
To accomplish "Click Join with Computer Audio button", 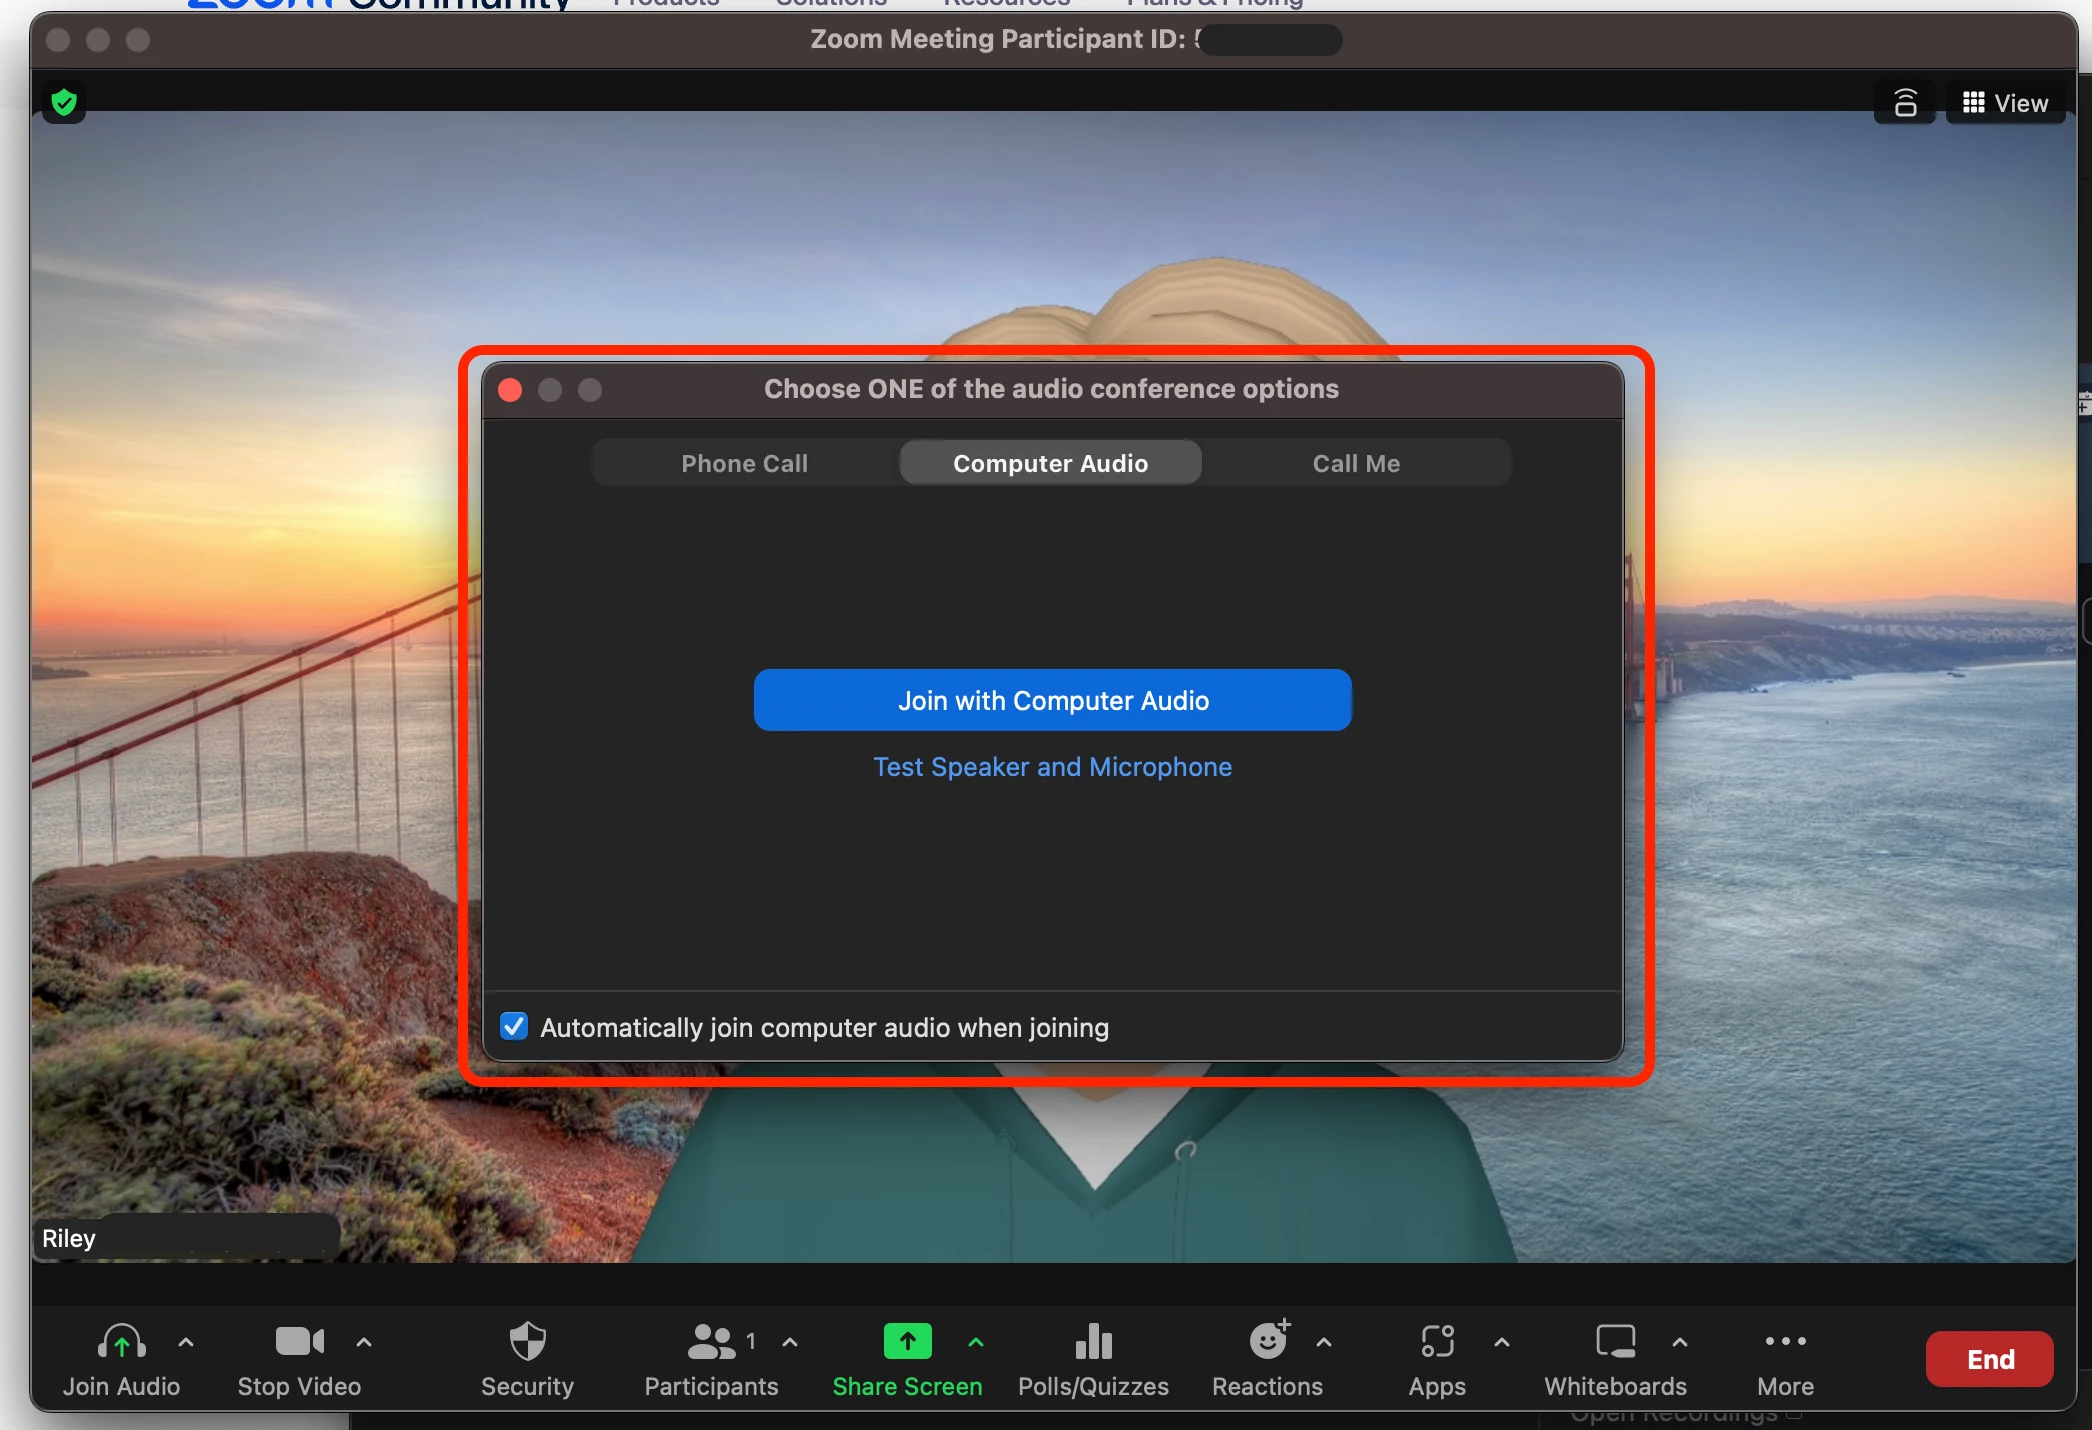I will pos(1052,700).
